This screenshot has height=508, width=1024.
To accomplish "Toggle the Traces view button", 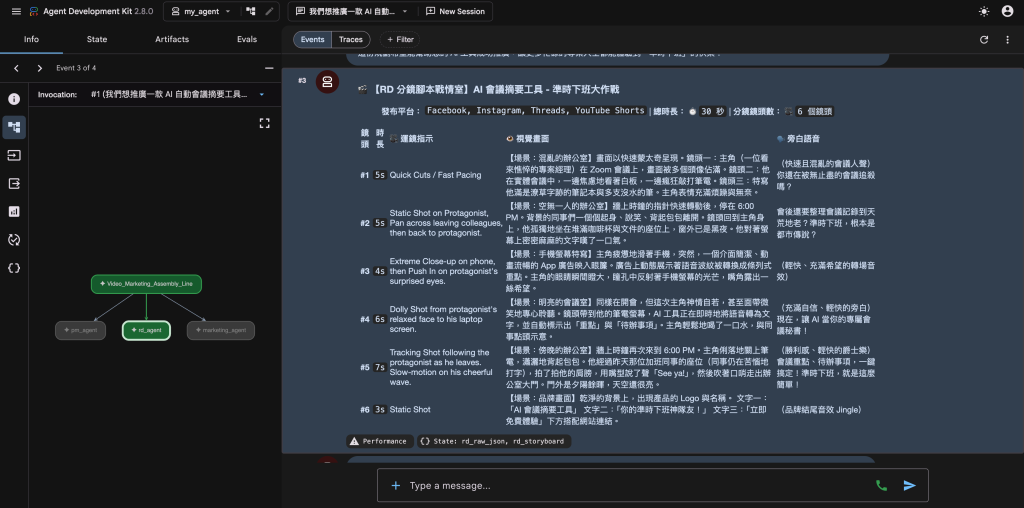I will point(351,40).
